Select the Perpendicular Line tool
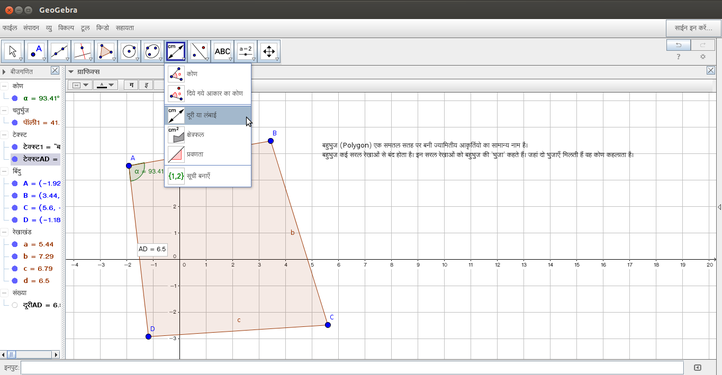 [82, 52]
